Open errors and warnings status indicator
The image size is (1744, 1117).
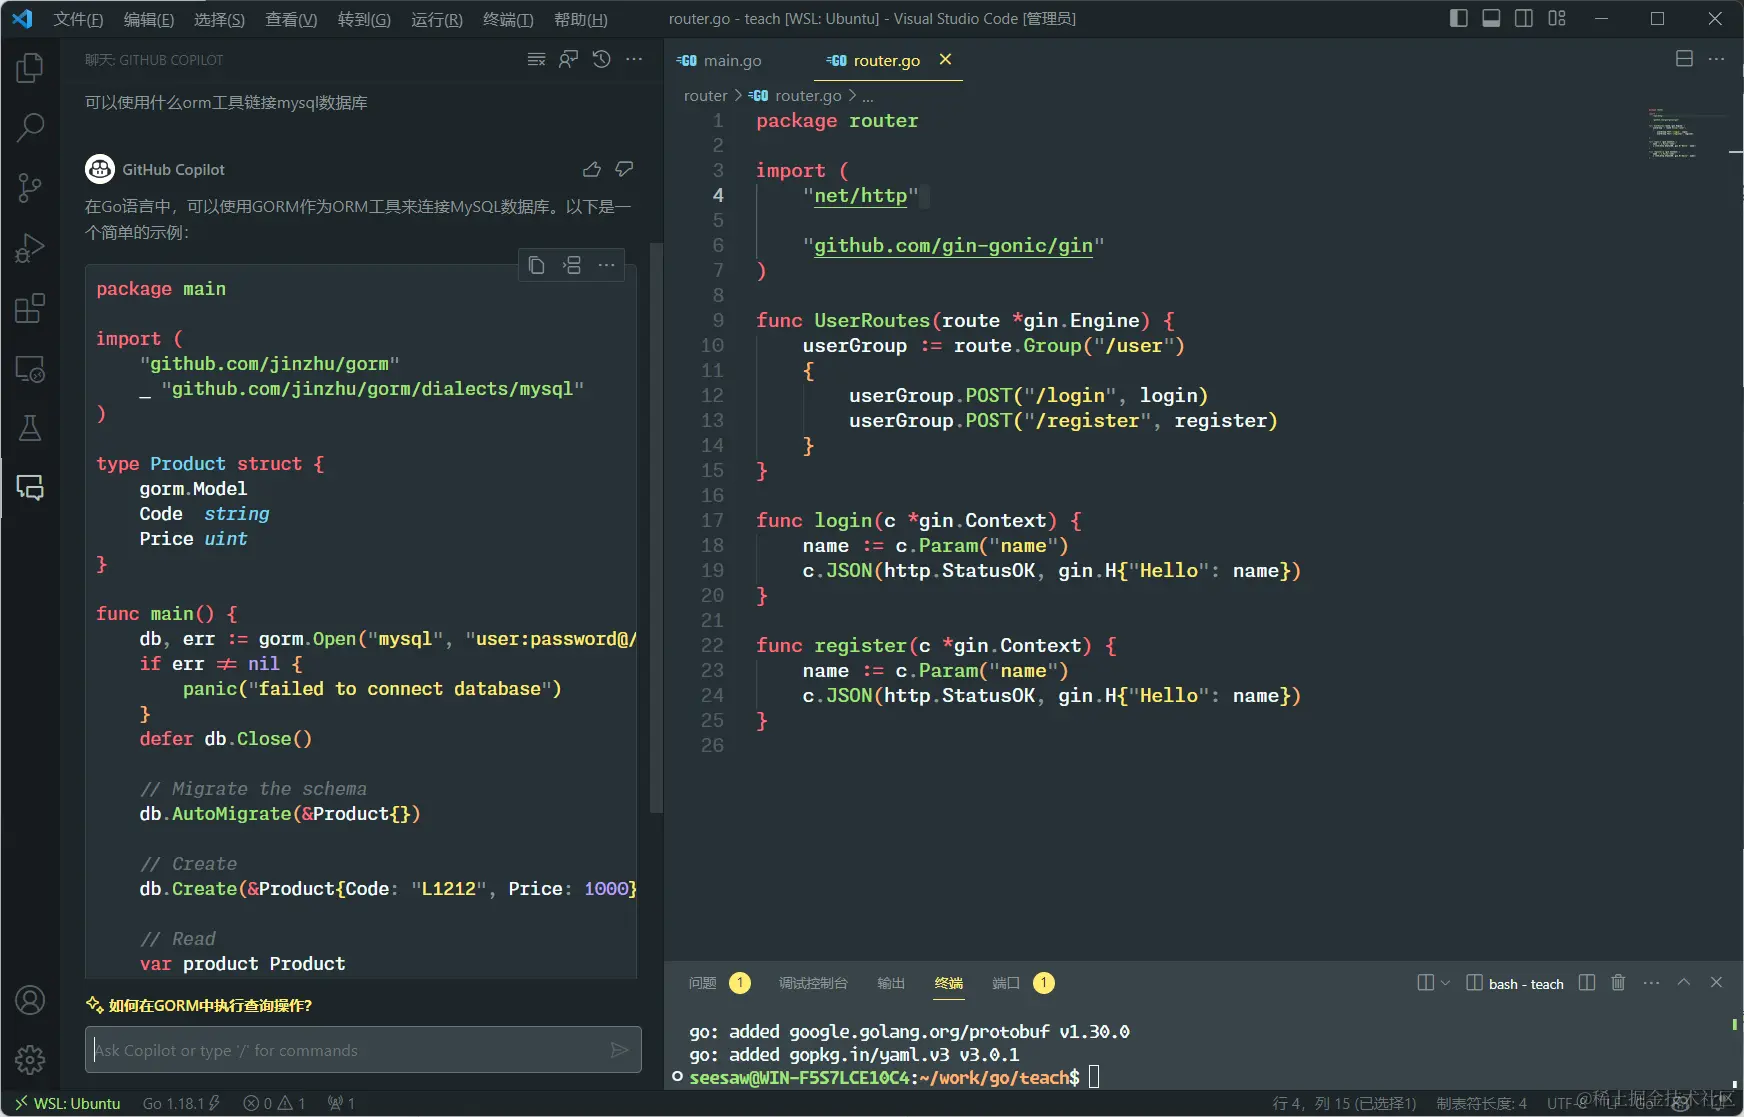(x=274, y=1103)
